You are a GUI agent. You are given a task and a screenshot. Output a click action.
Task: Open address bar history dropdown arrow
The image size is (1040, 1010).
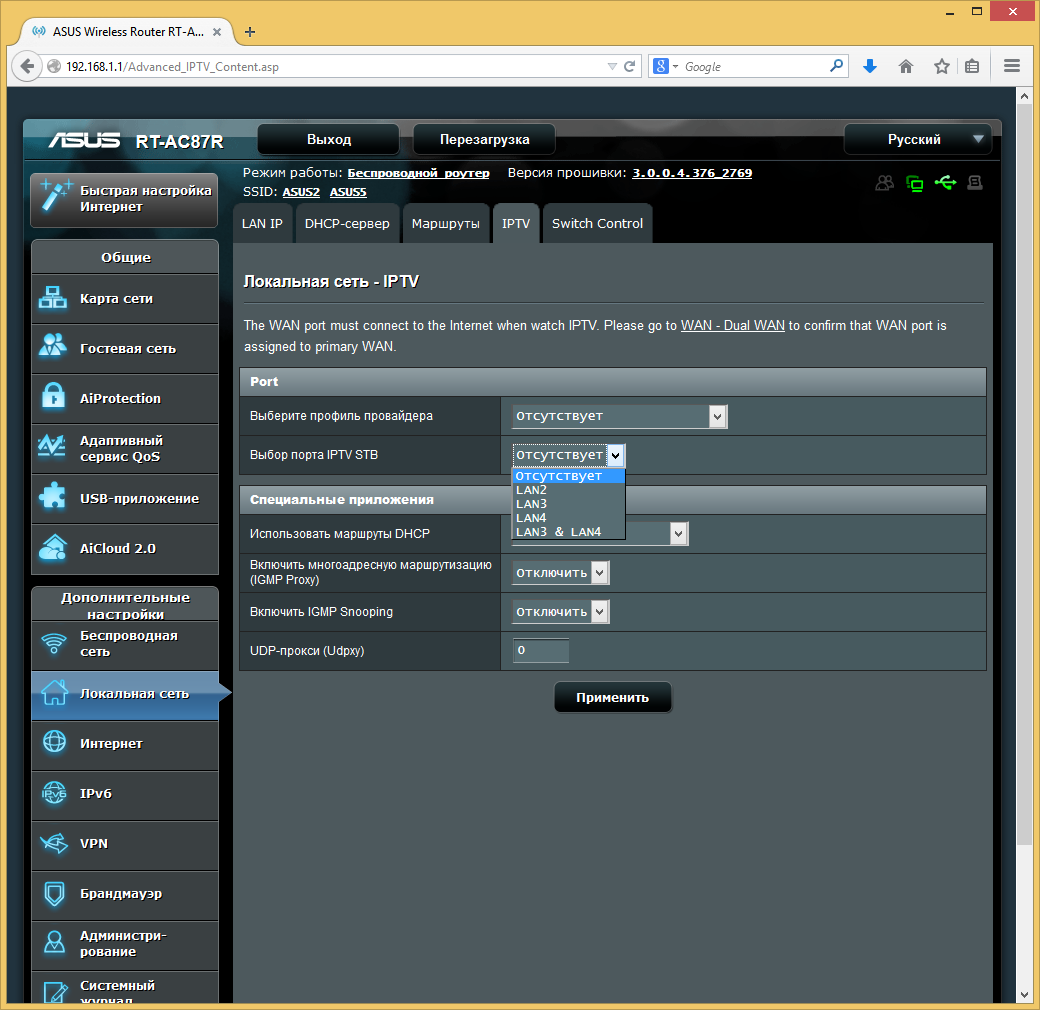[612, 66]
